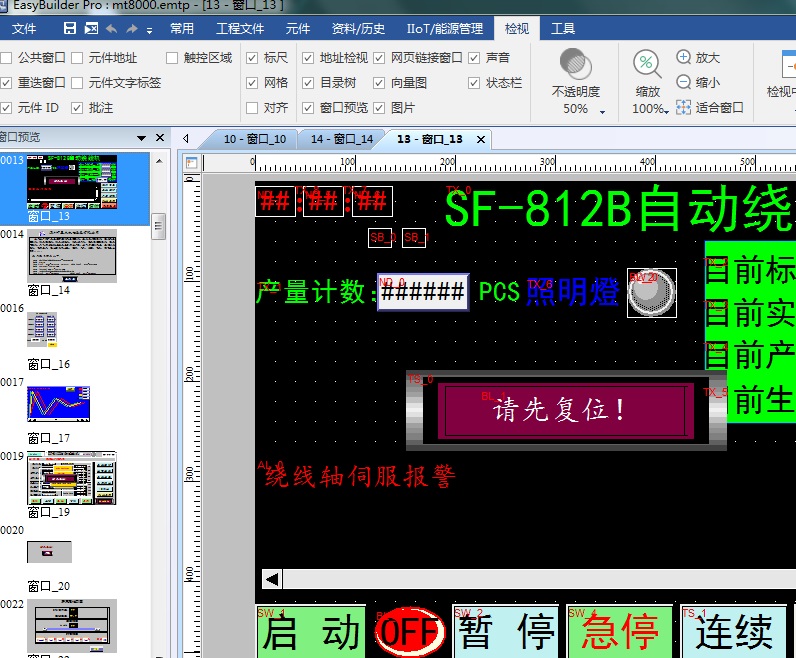The height and width of the screenshot is (658, 796).
Task: Click the 适合窗口 fit window icon
Action: click(x=684, y=107)
